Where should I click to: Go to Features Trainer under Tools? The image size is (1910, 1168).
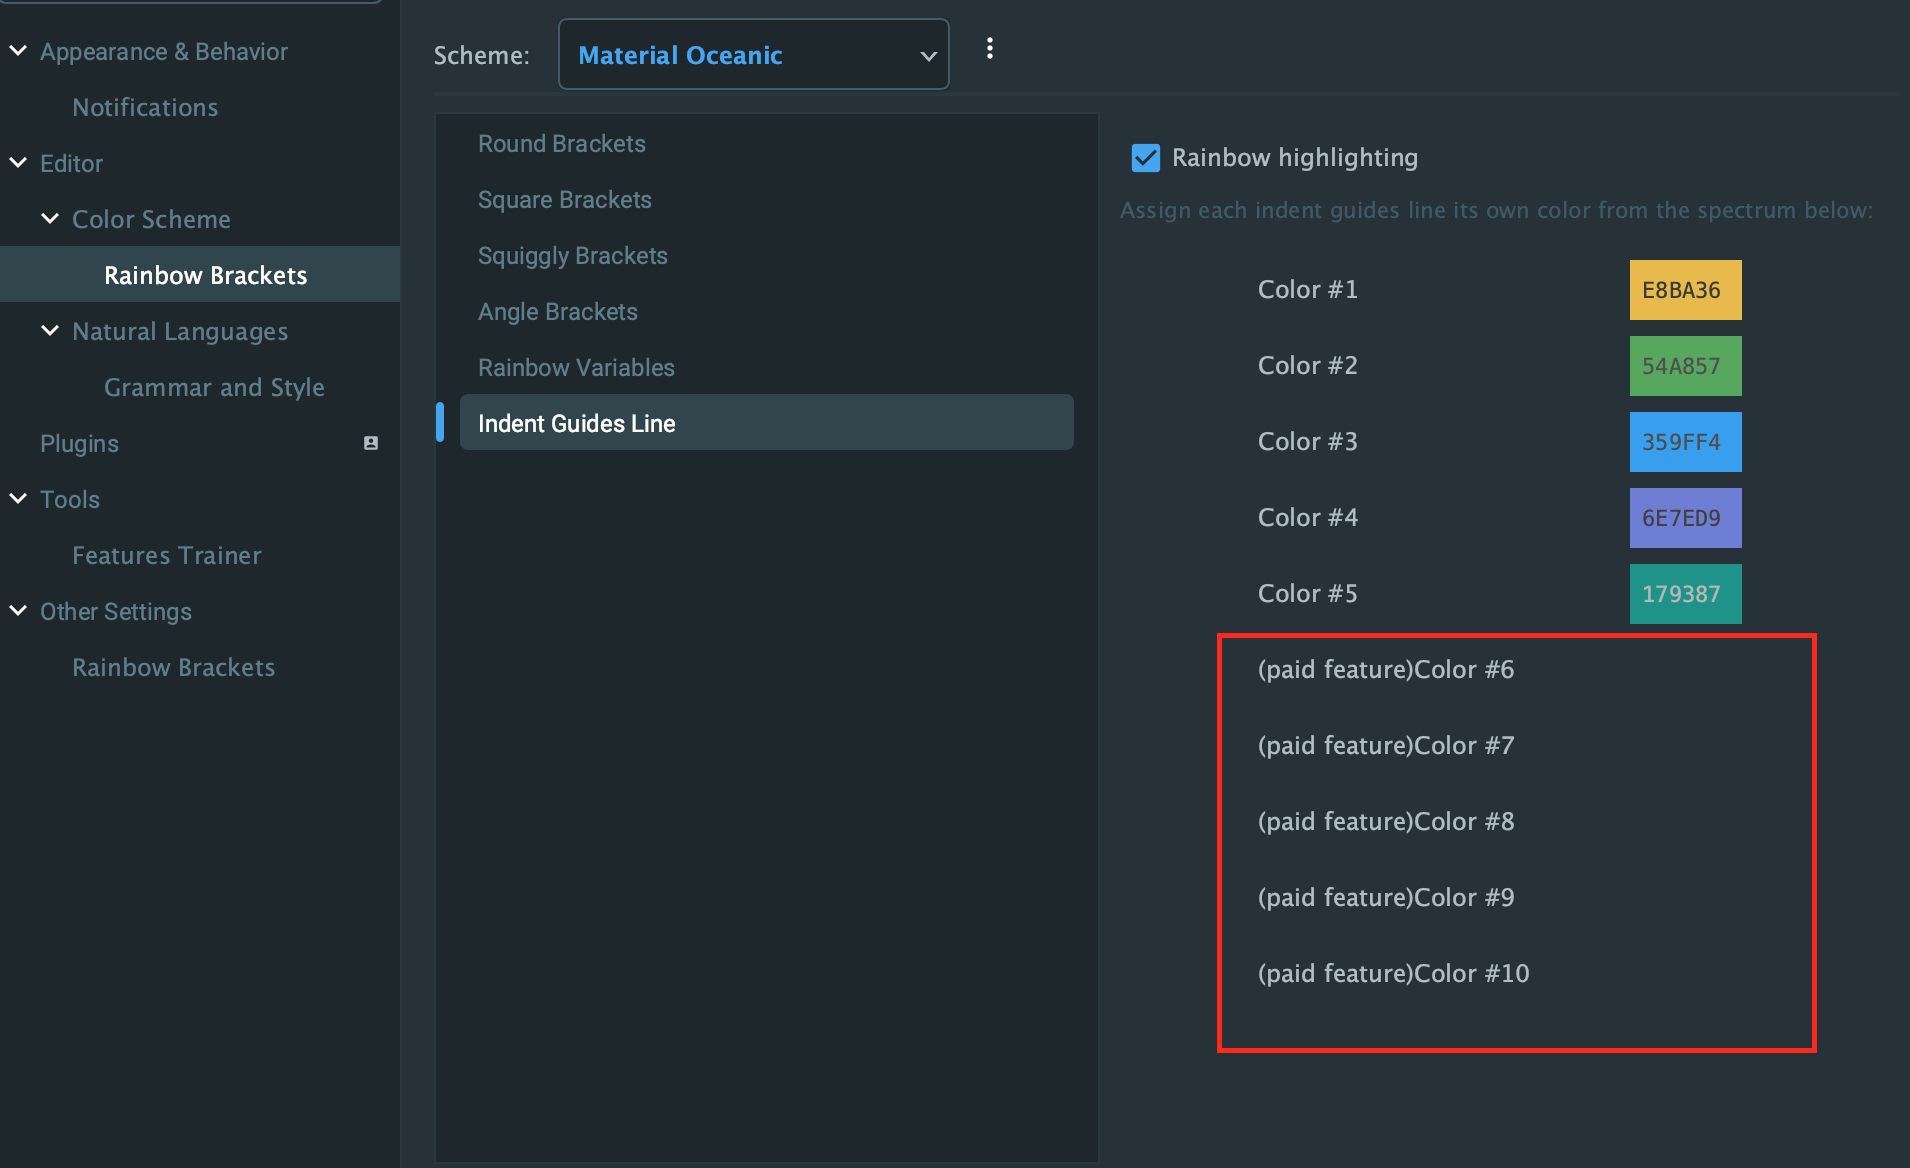click(x=166, y=555)
